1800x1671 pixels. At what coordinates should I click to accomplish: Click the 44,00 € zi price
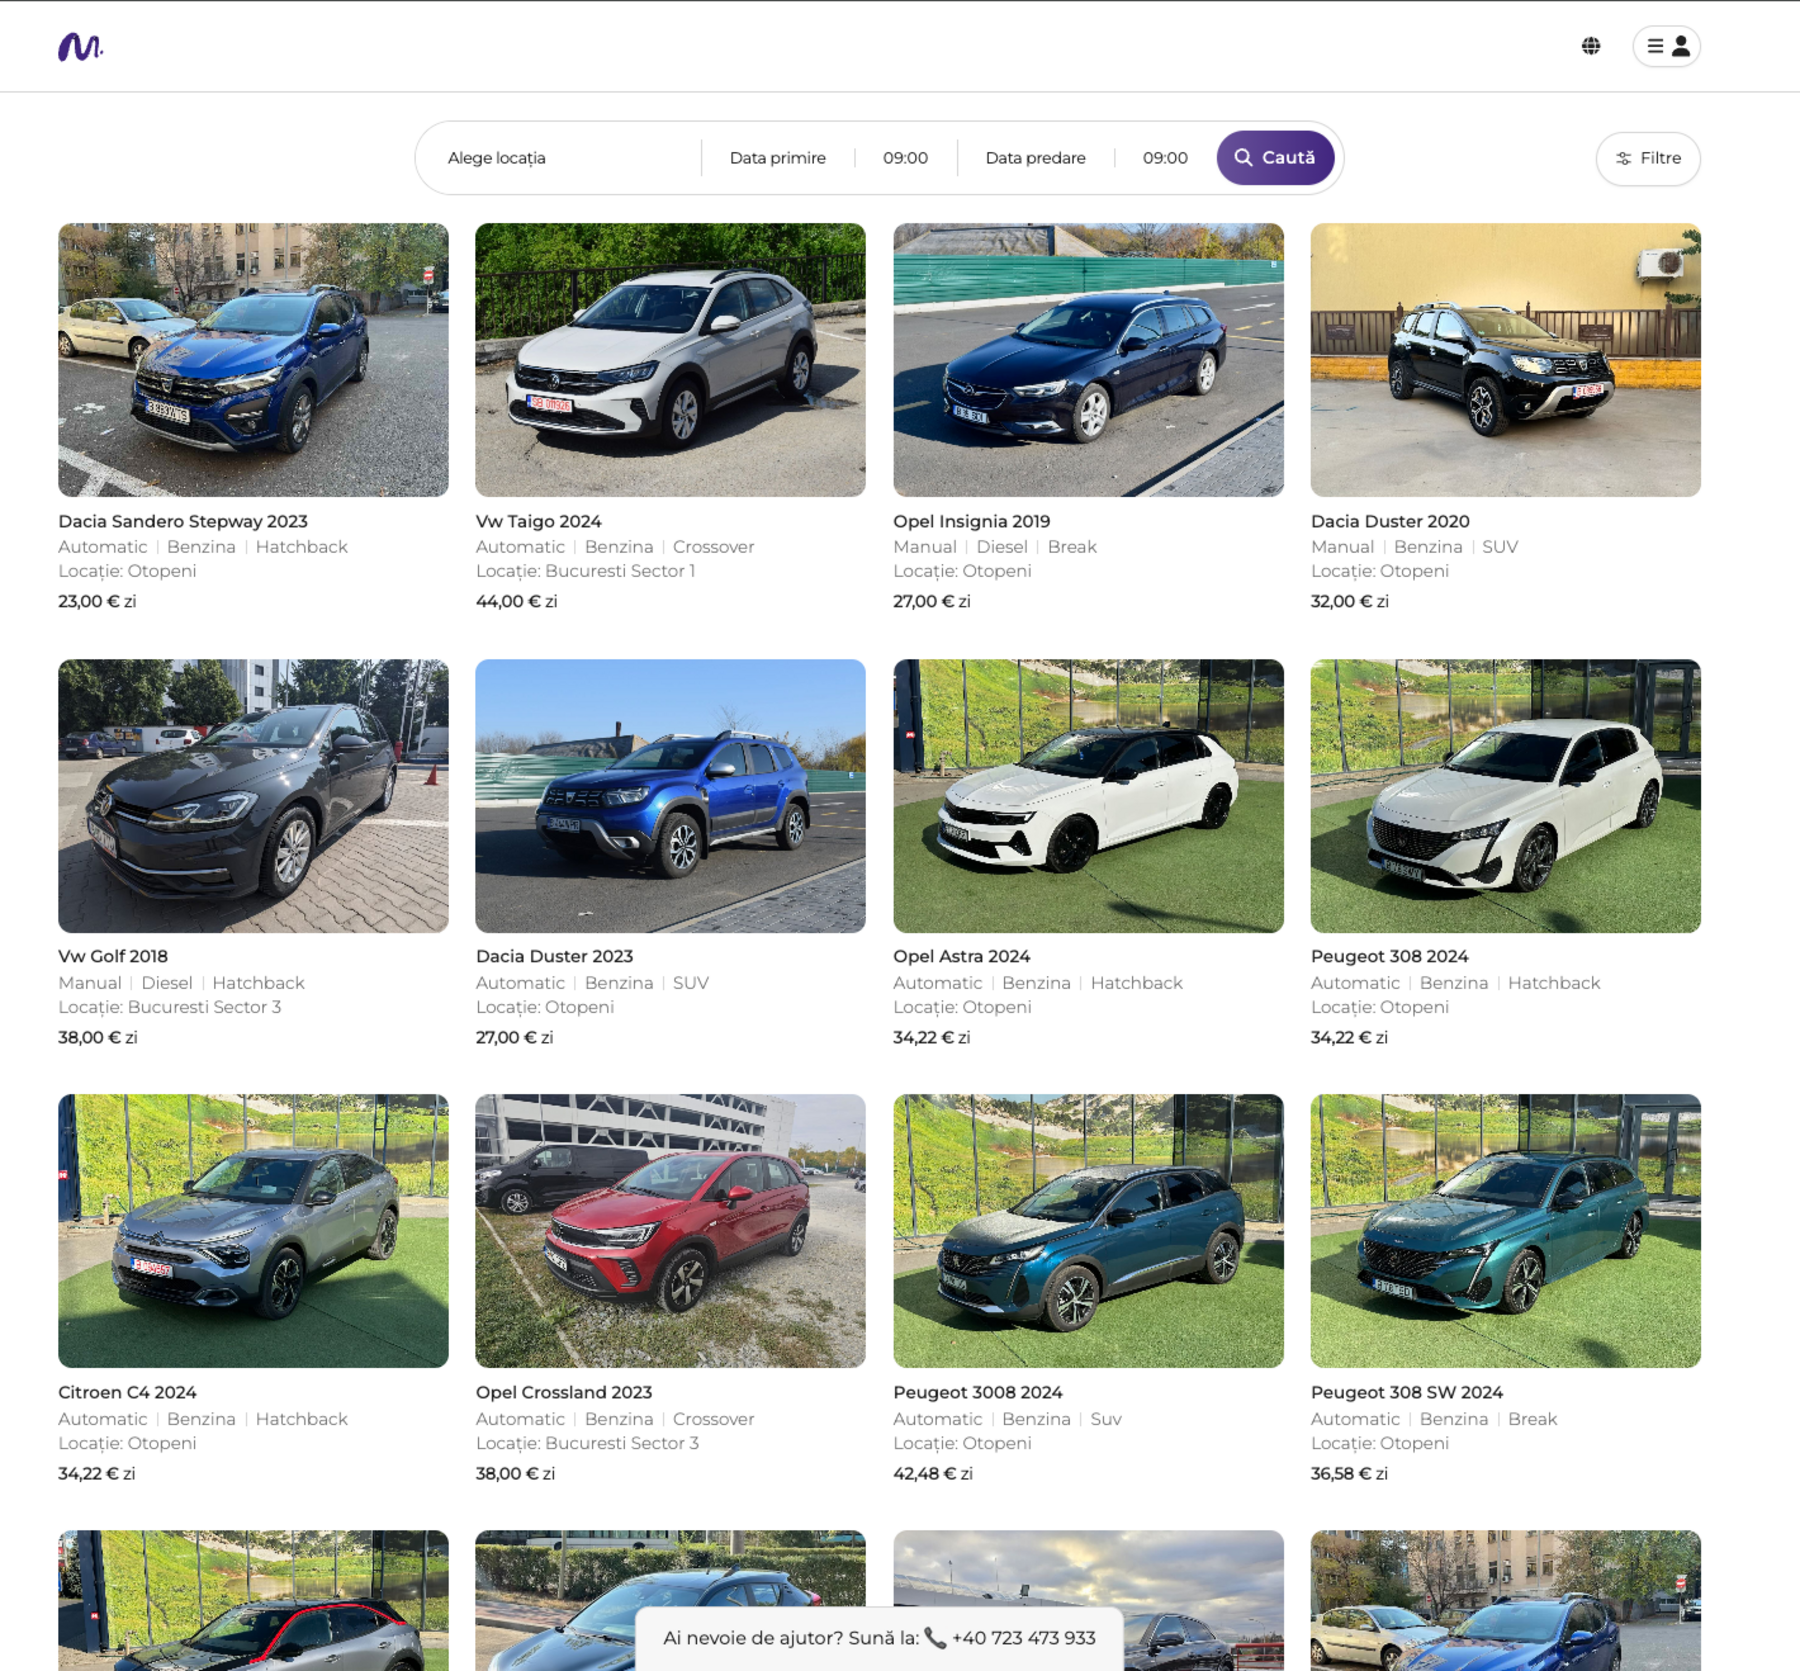(x=516, y=601)
